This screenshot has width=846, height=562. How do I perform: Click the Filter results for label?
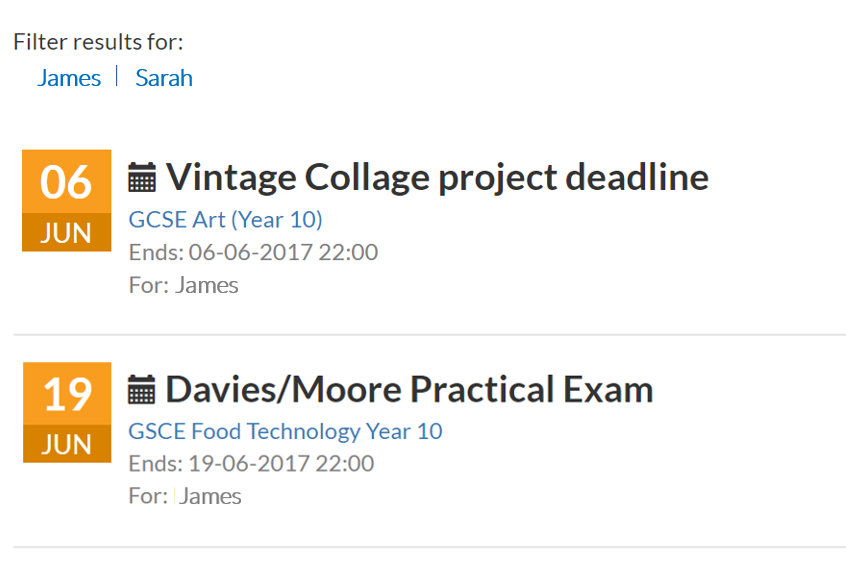coord(99,42)
